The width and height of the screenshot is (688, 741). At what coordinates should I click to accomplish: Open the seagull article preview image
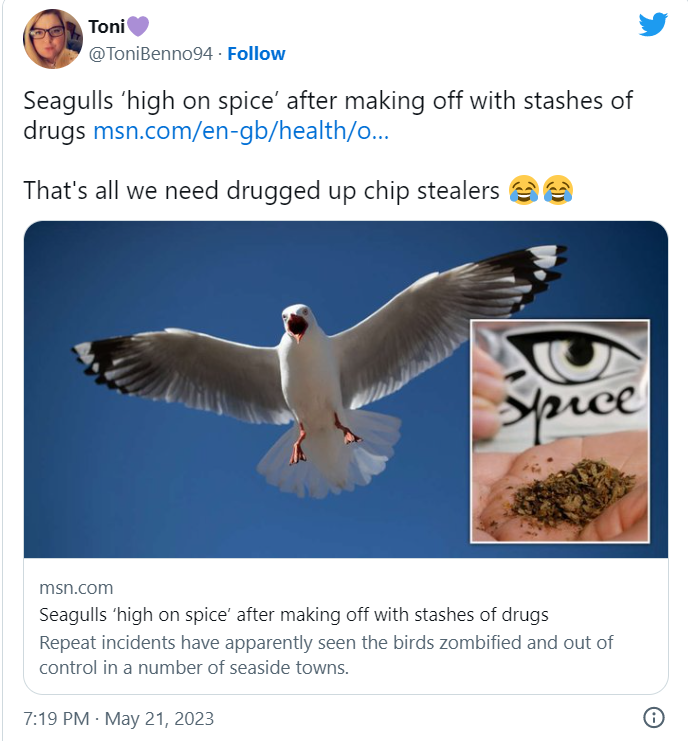346,389
